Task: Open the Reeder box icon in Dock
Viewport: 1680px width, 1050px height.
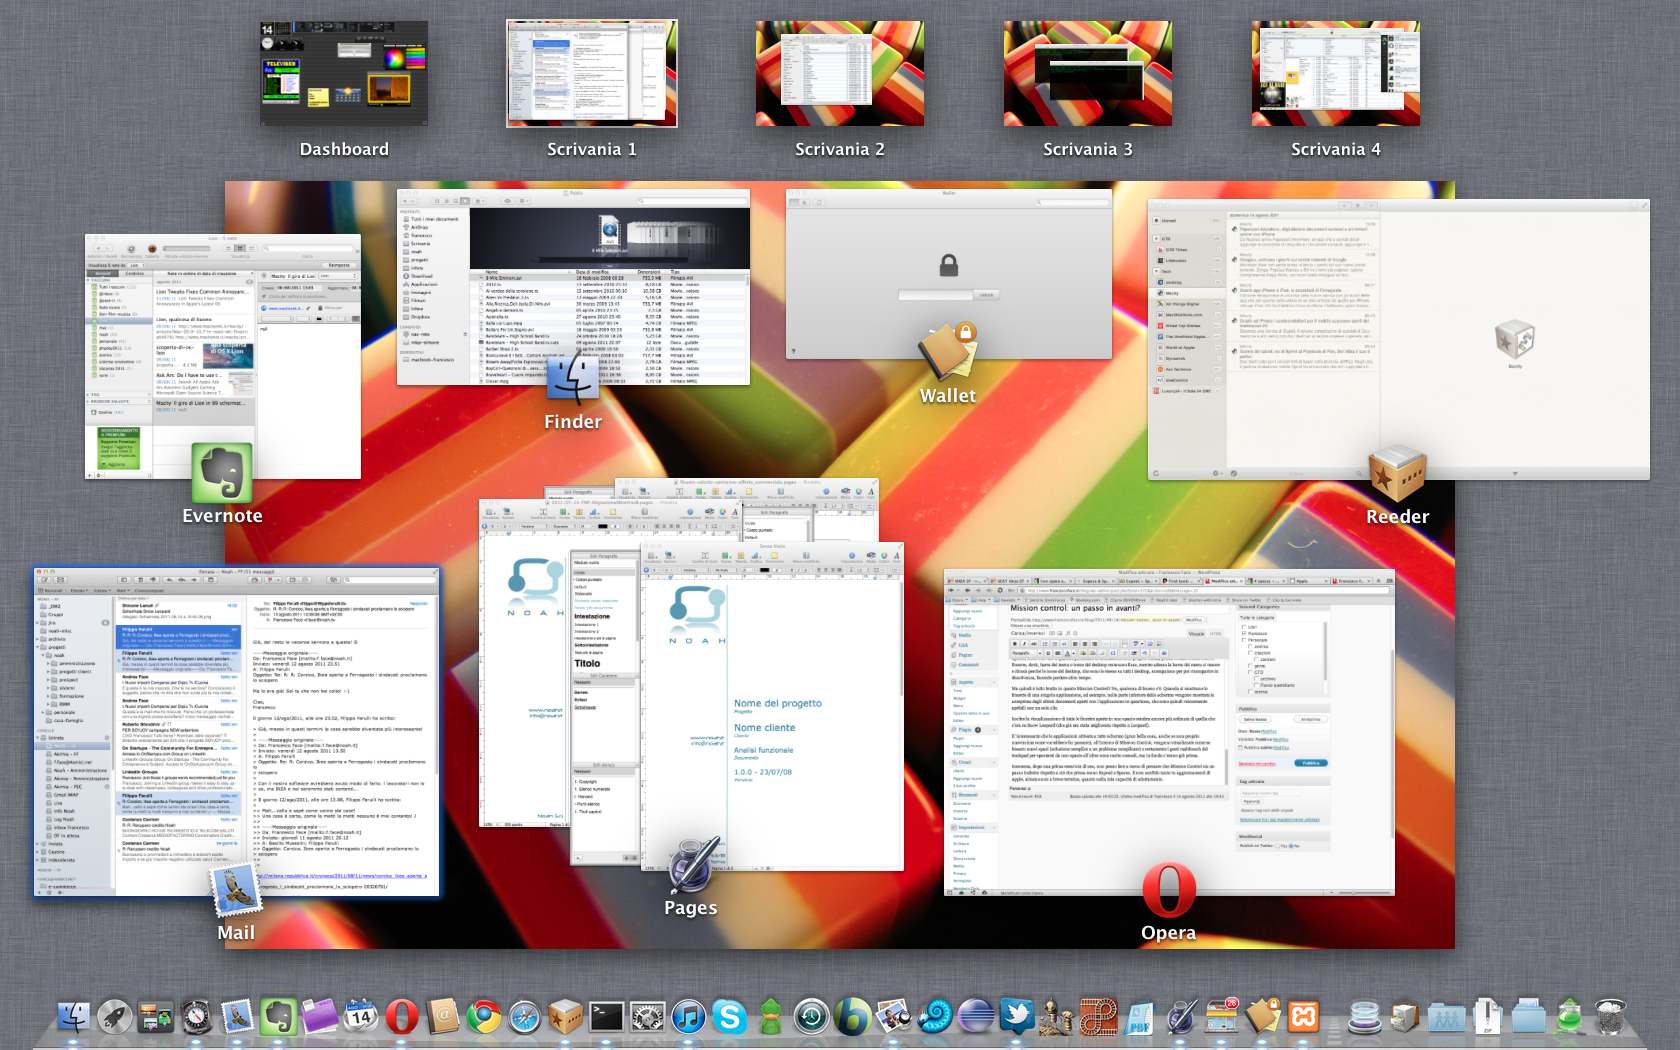Action: click(565, 1017)
